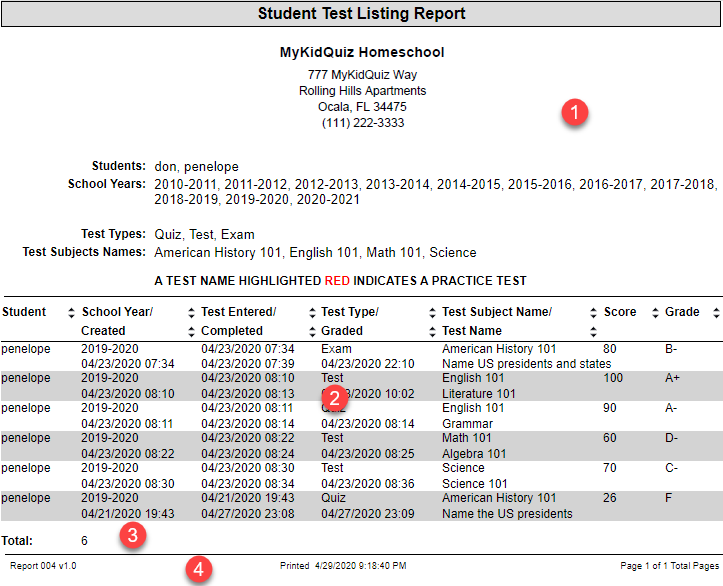Click the Student Test Listing Report title
This screenshot has height=586, width=723.
362,13
